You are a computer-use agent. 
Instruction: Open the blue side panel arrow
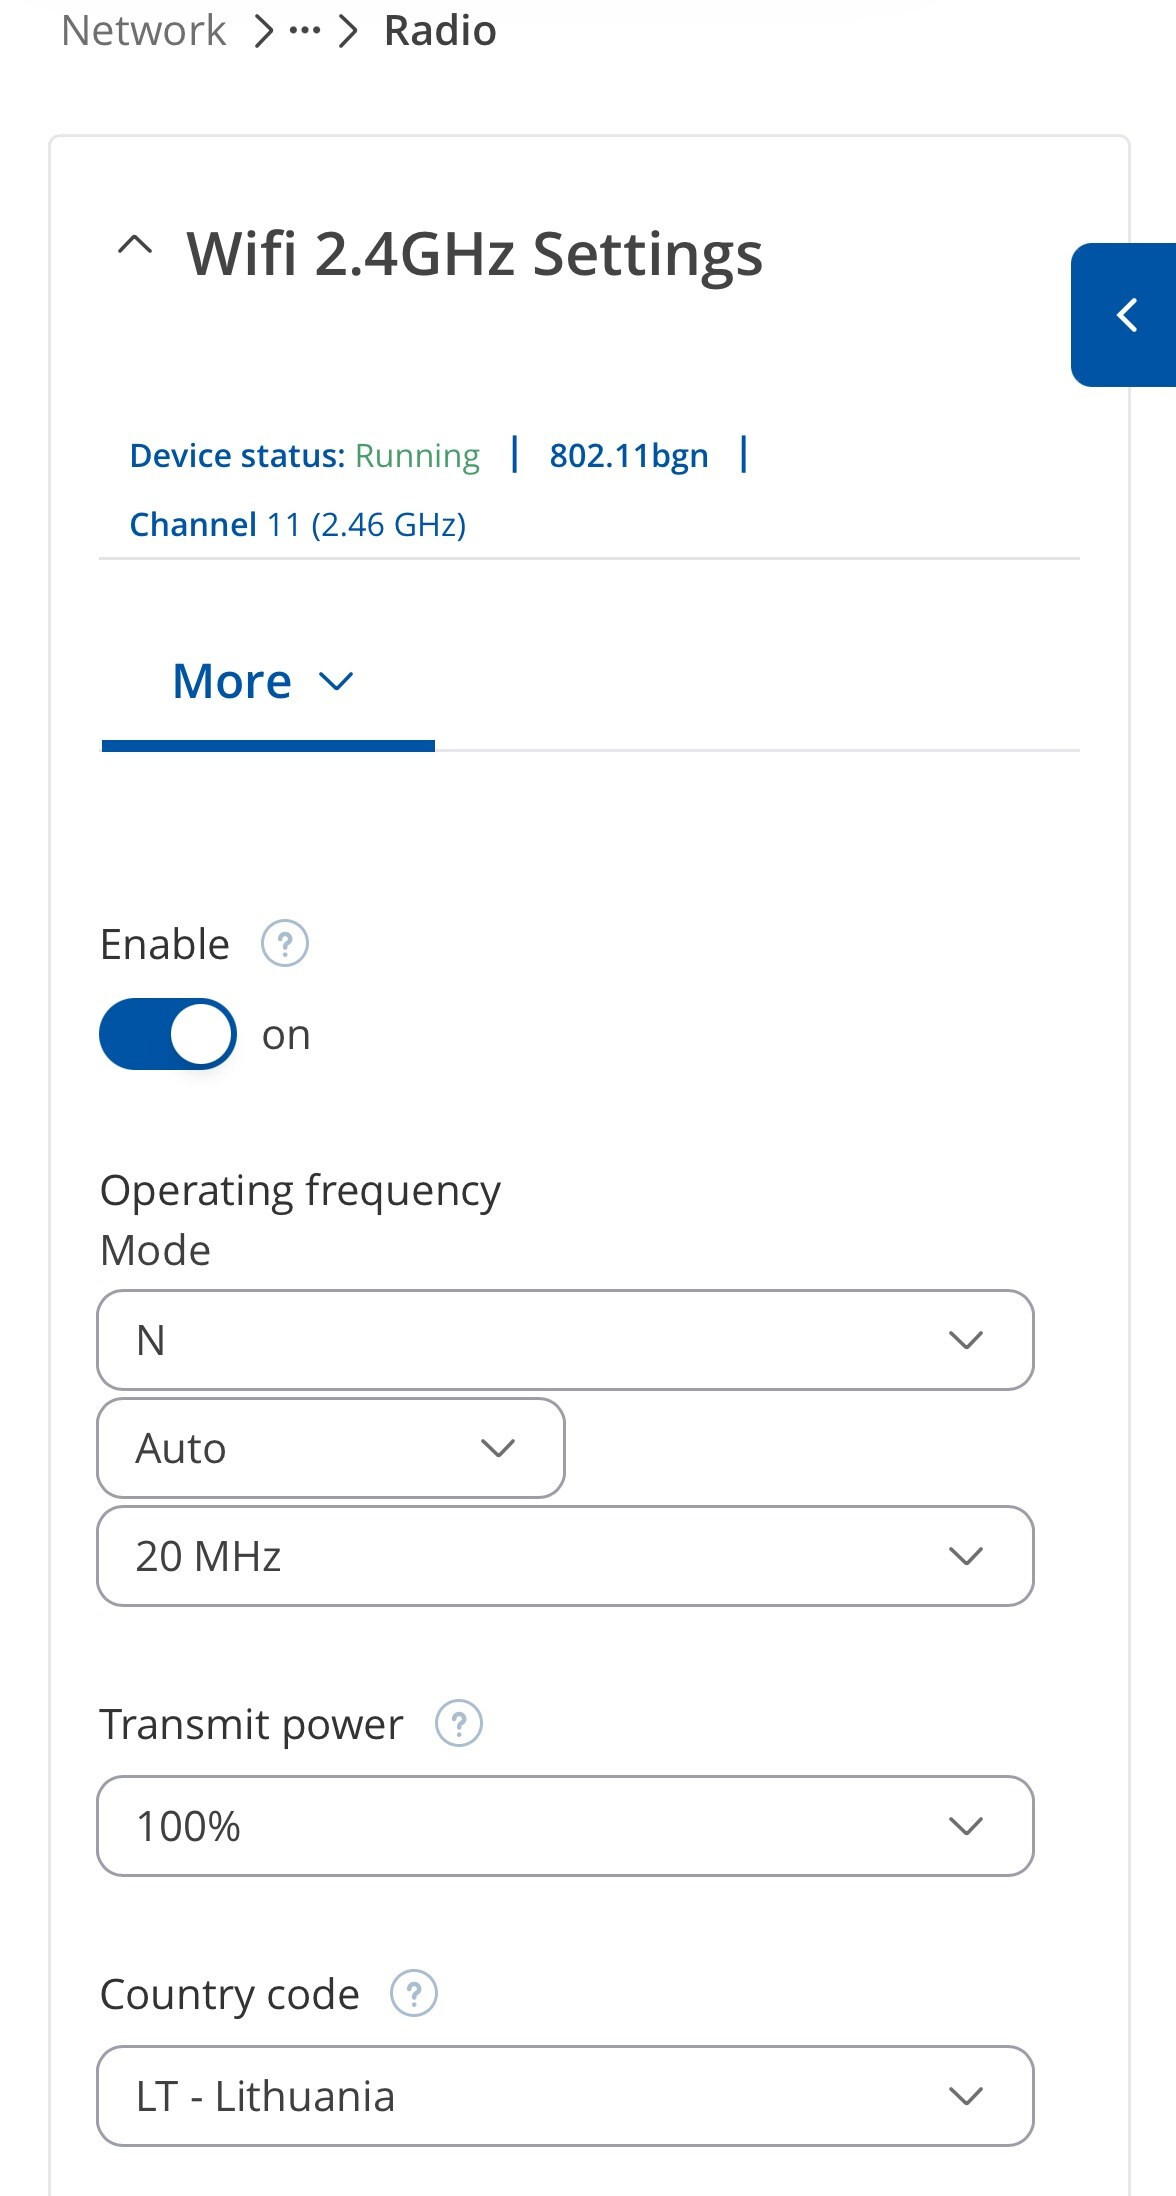[x=1126, y=315]
